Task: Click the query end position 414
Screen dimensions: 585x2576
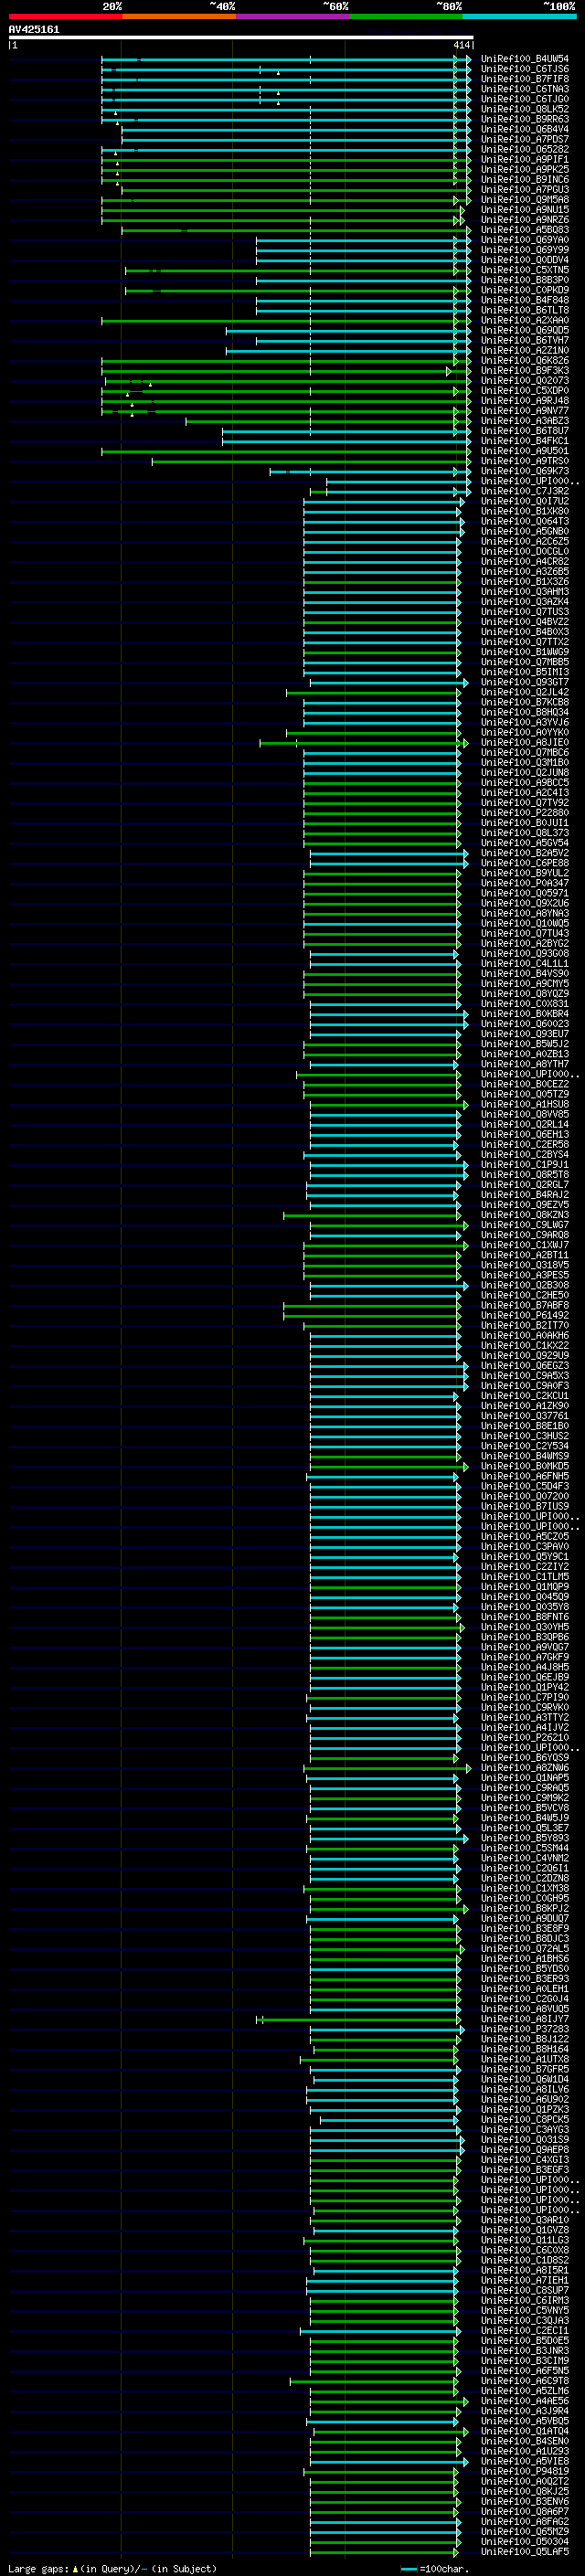Action: 462,45
